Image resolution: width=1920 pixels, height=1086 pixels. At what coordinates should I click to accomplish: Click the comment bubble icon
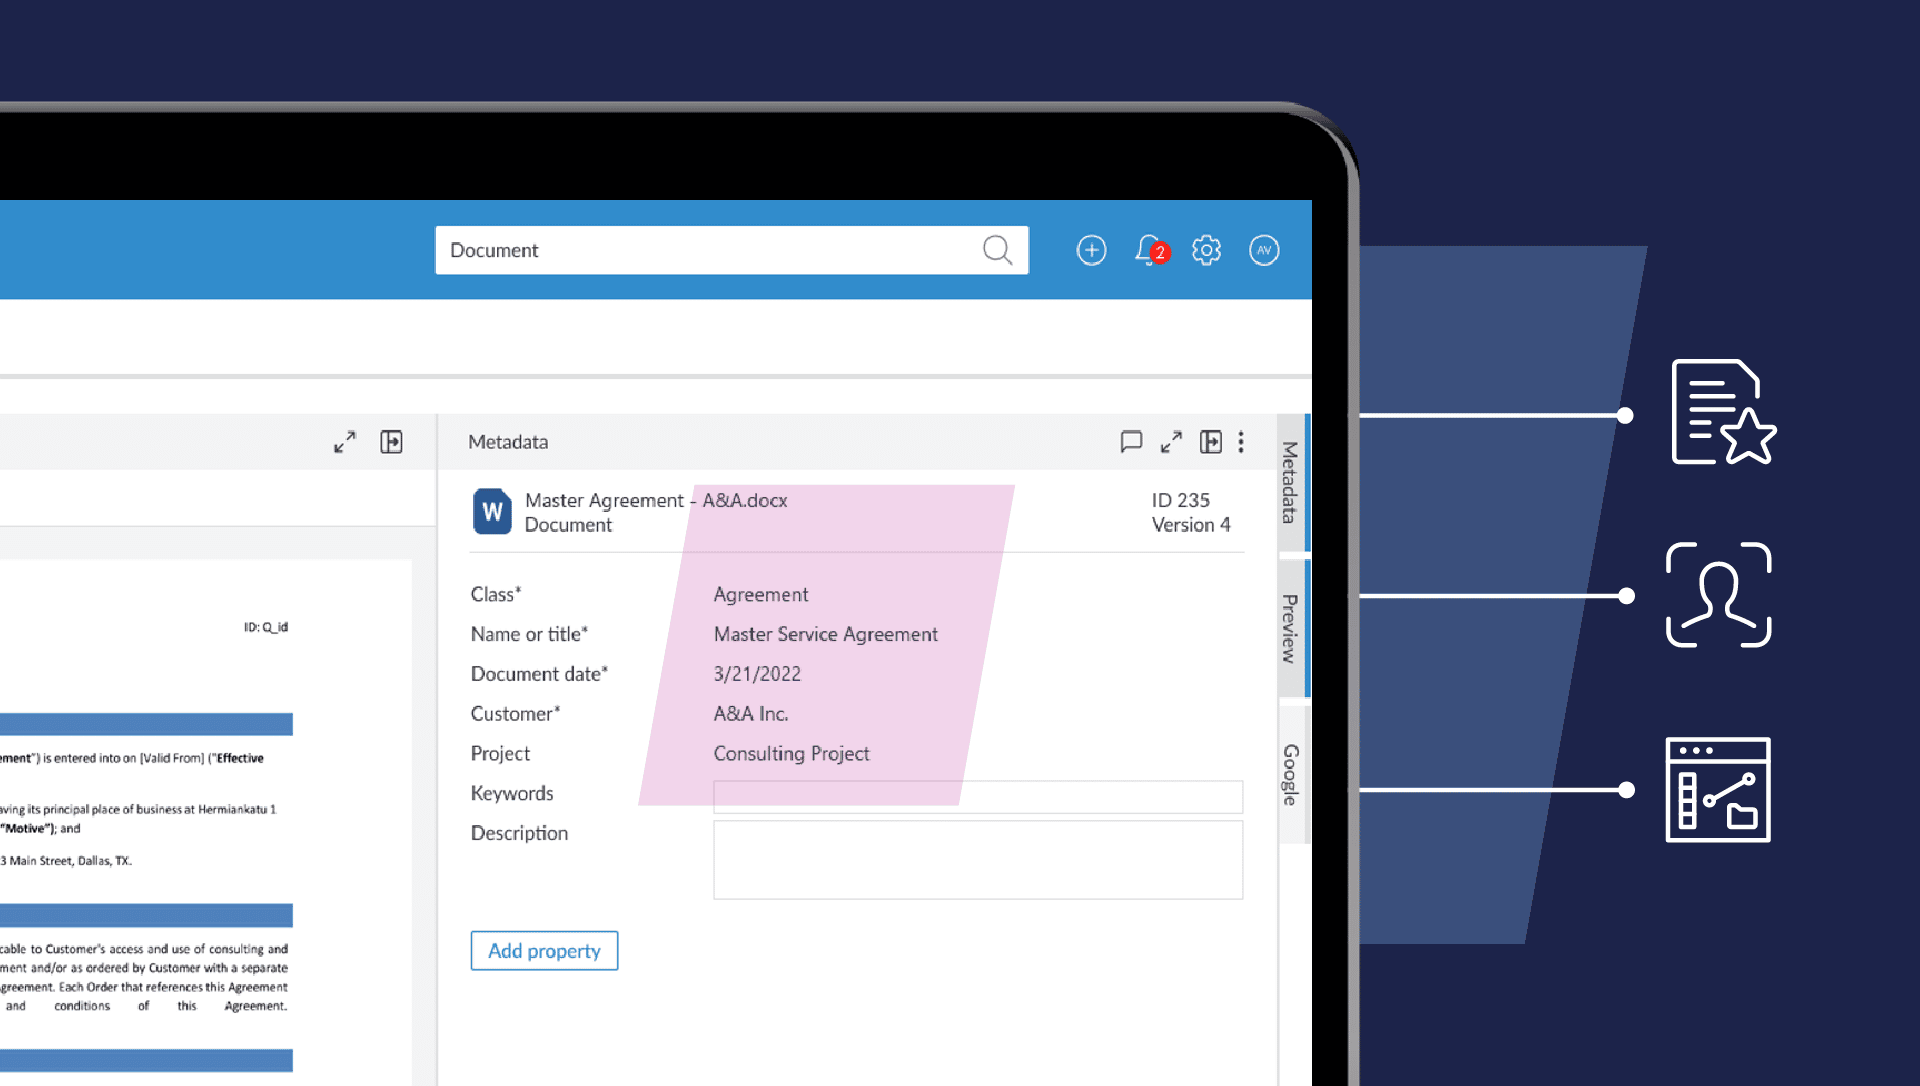point(1129,440)
